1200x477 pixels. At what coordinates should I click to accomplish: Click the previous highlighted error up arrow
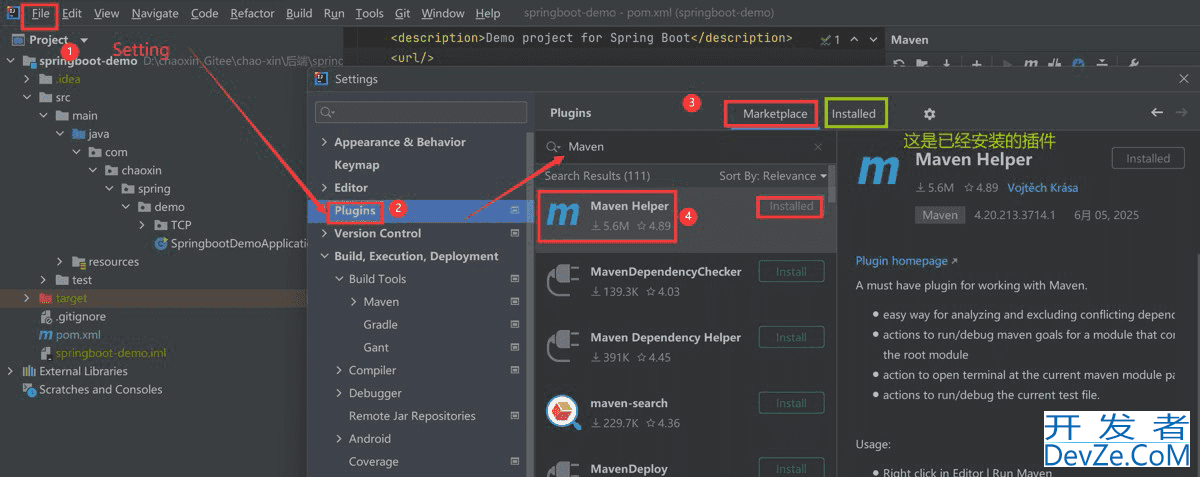[852, 39]
